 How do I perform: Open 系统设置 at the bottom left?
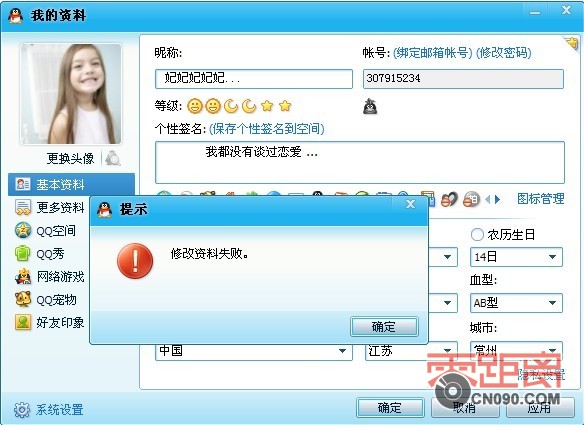[x=48, y=410]
